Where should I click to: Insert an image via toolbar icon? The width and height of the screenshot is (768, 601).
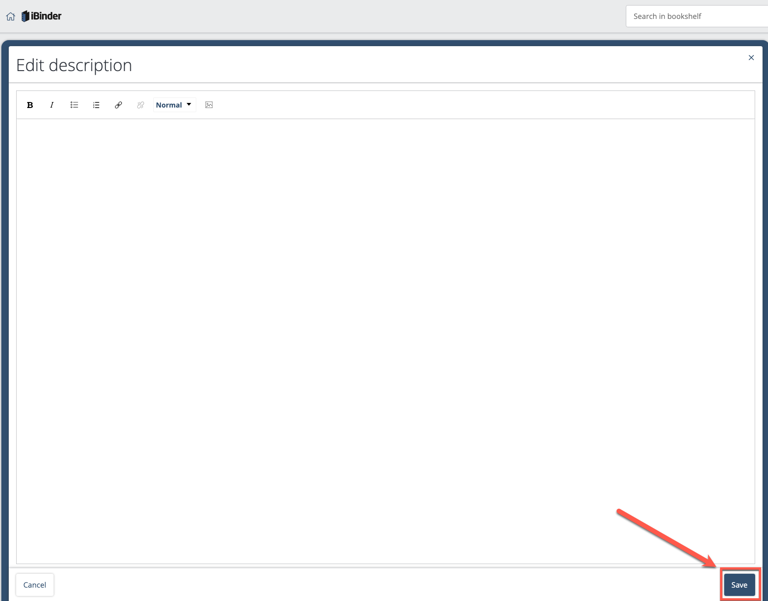click(209, 105)
